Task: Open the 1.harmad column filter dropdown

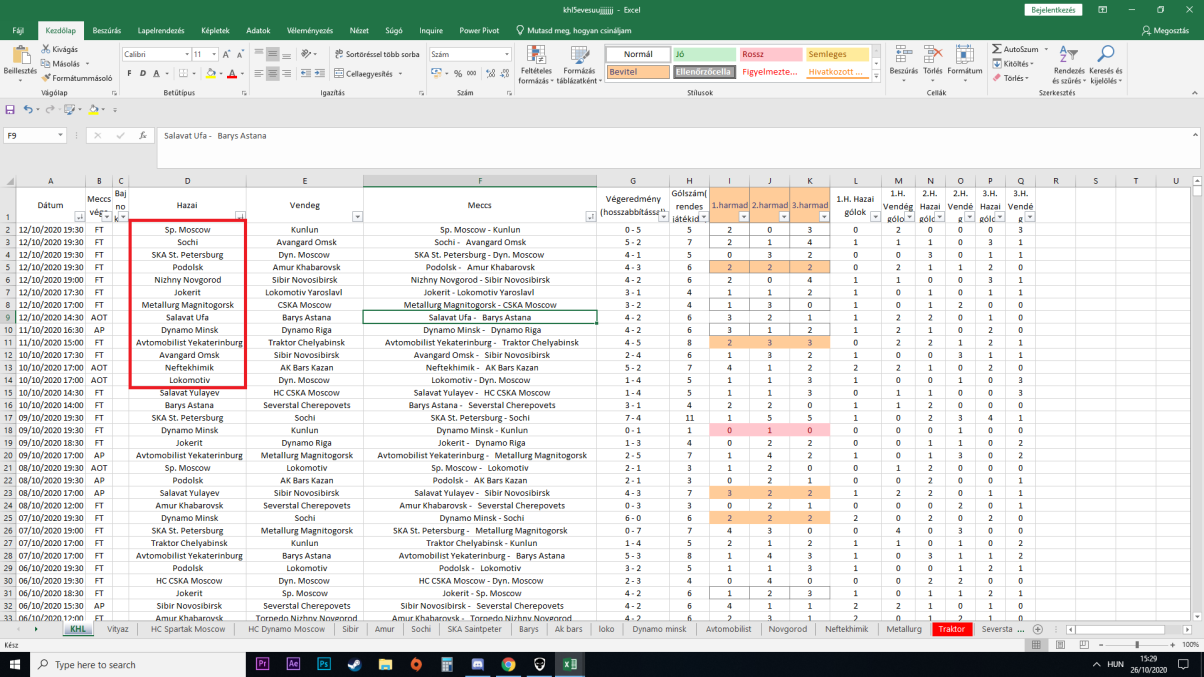Action: [x=743, y=217]
